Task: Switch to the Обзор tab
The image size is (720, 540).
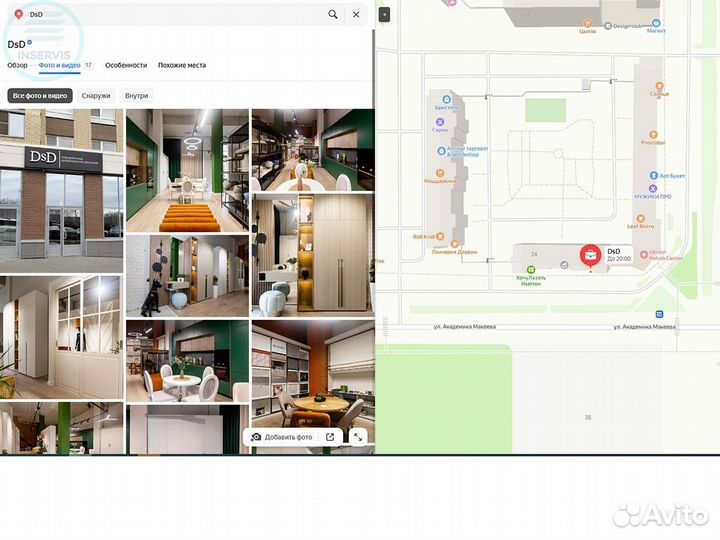Action: pos(18,65)
